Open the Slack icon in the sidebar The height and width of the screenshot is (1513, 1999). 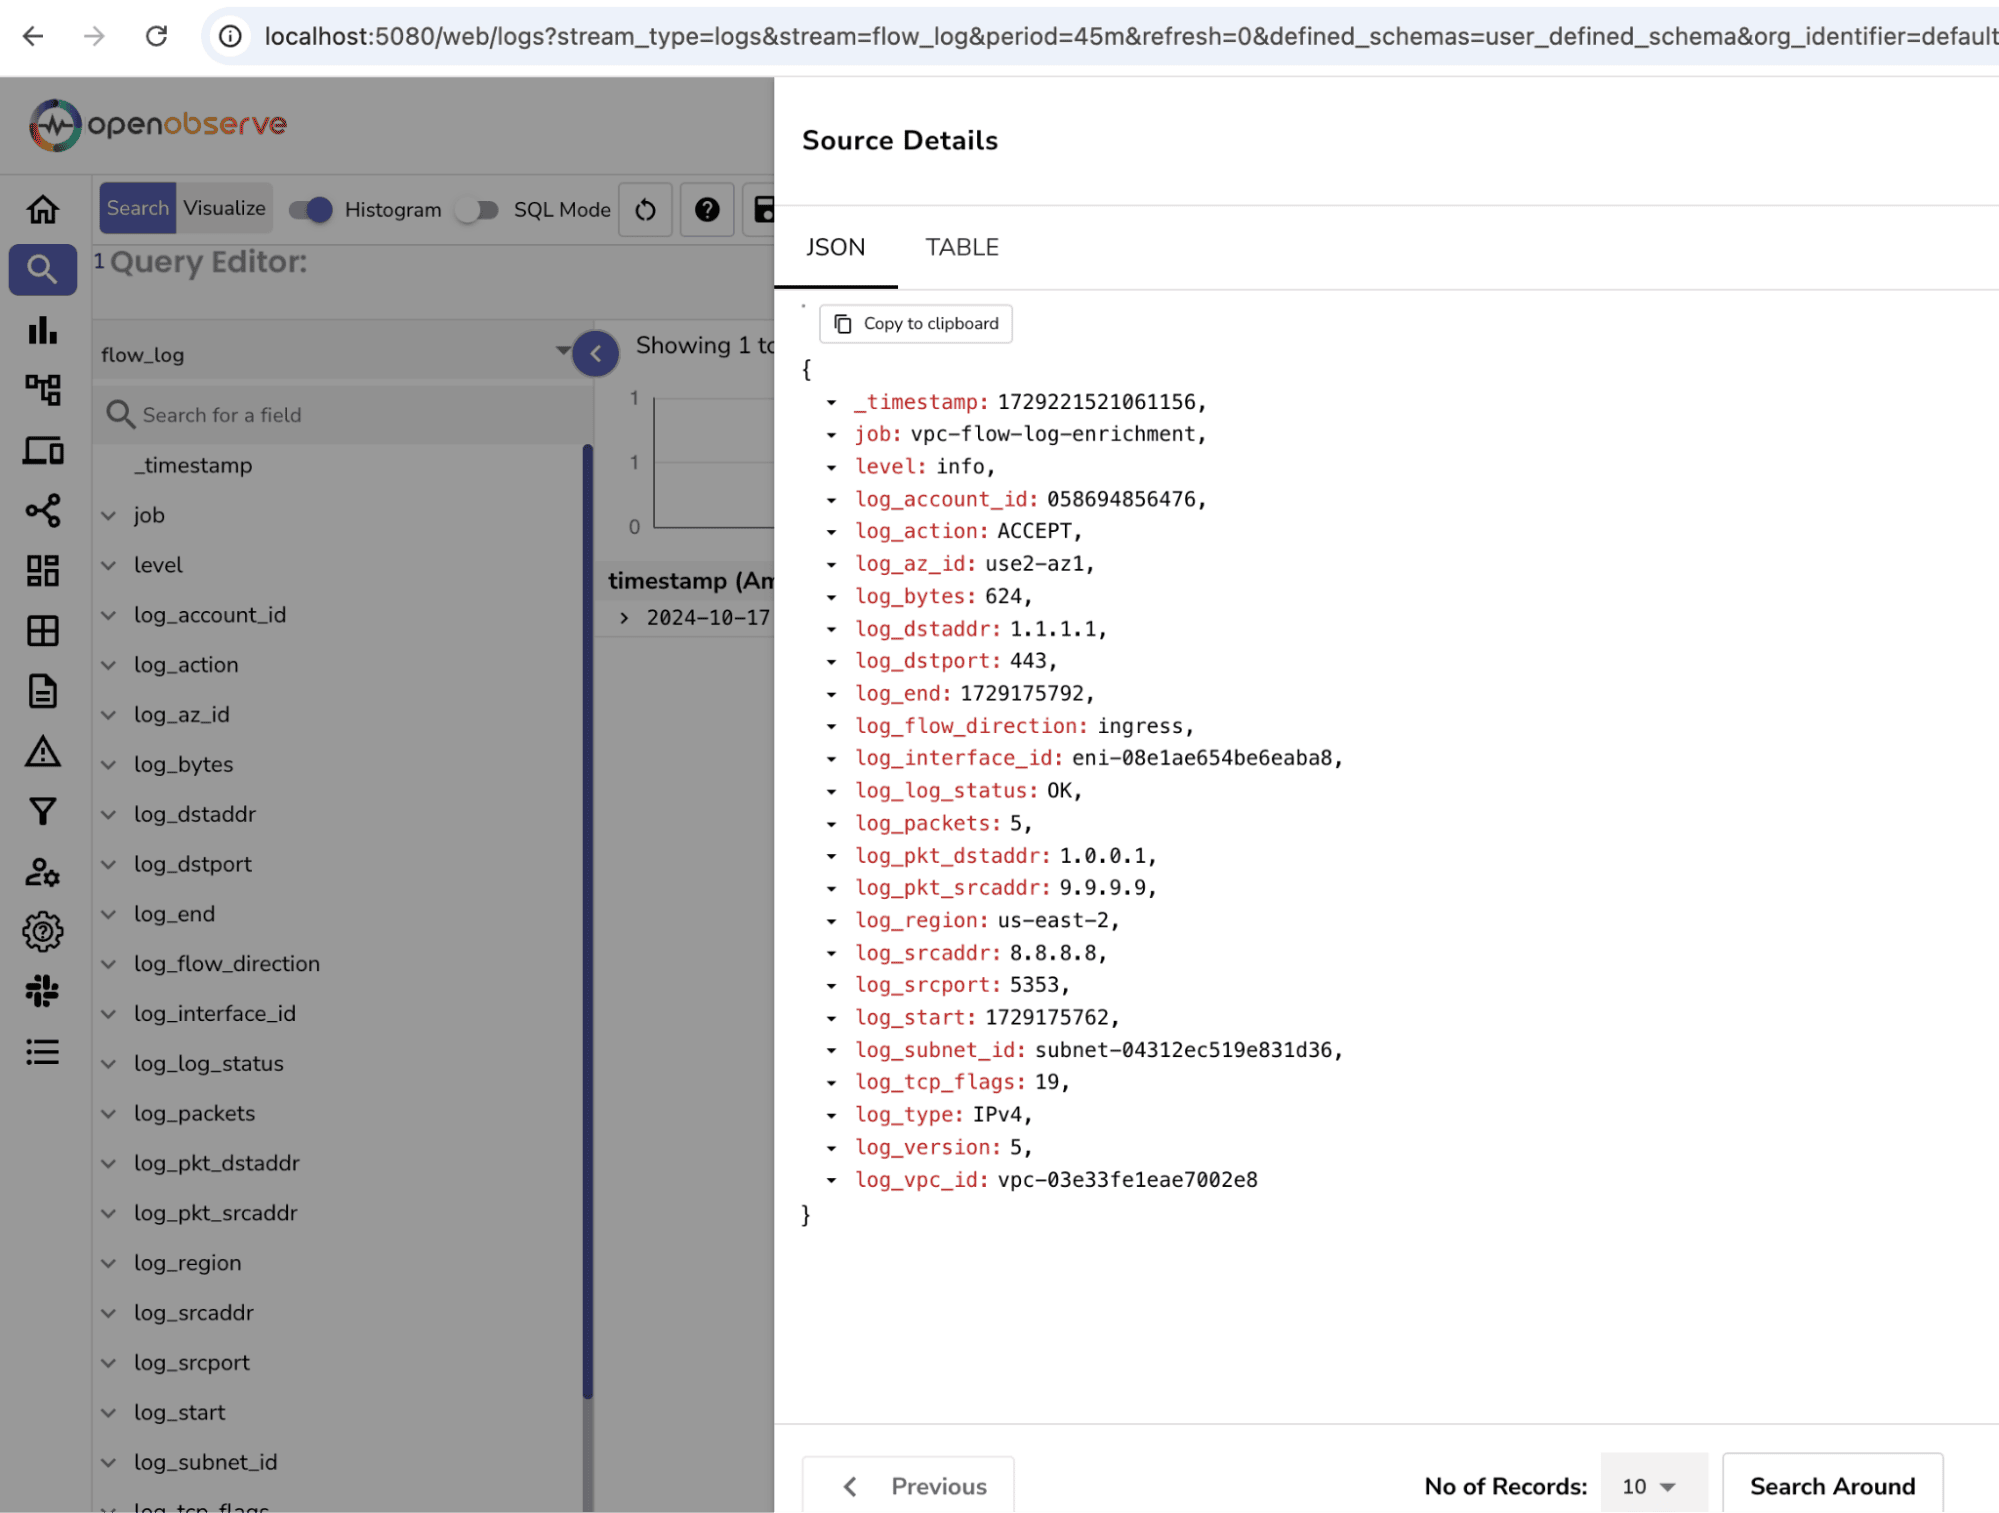[x=42, y=991]
